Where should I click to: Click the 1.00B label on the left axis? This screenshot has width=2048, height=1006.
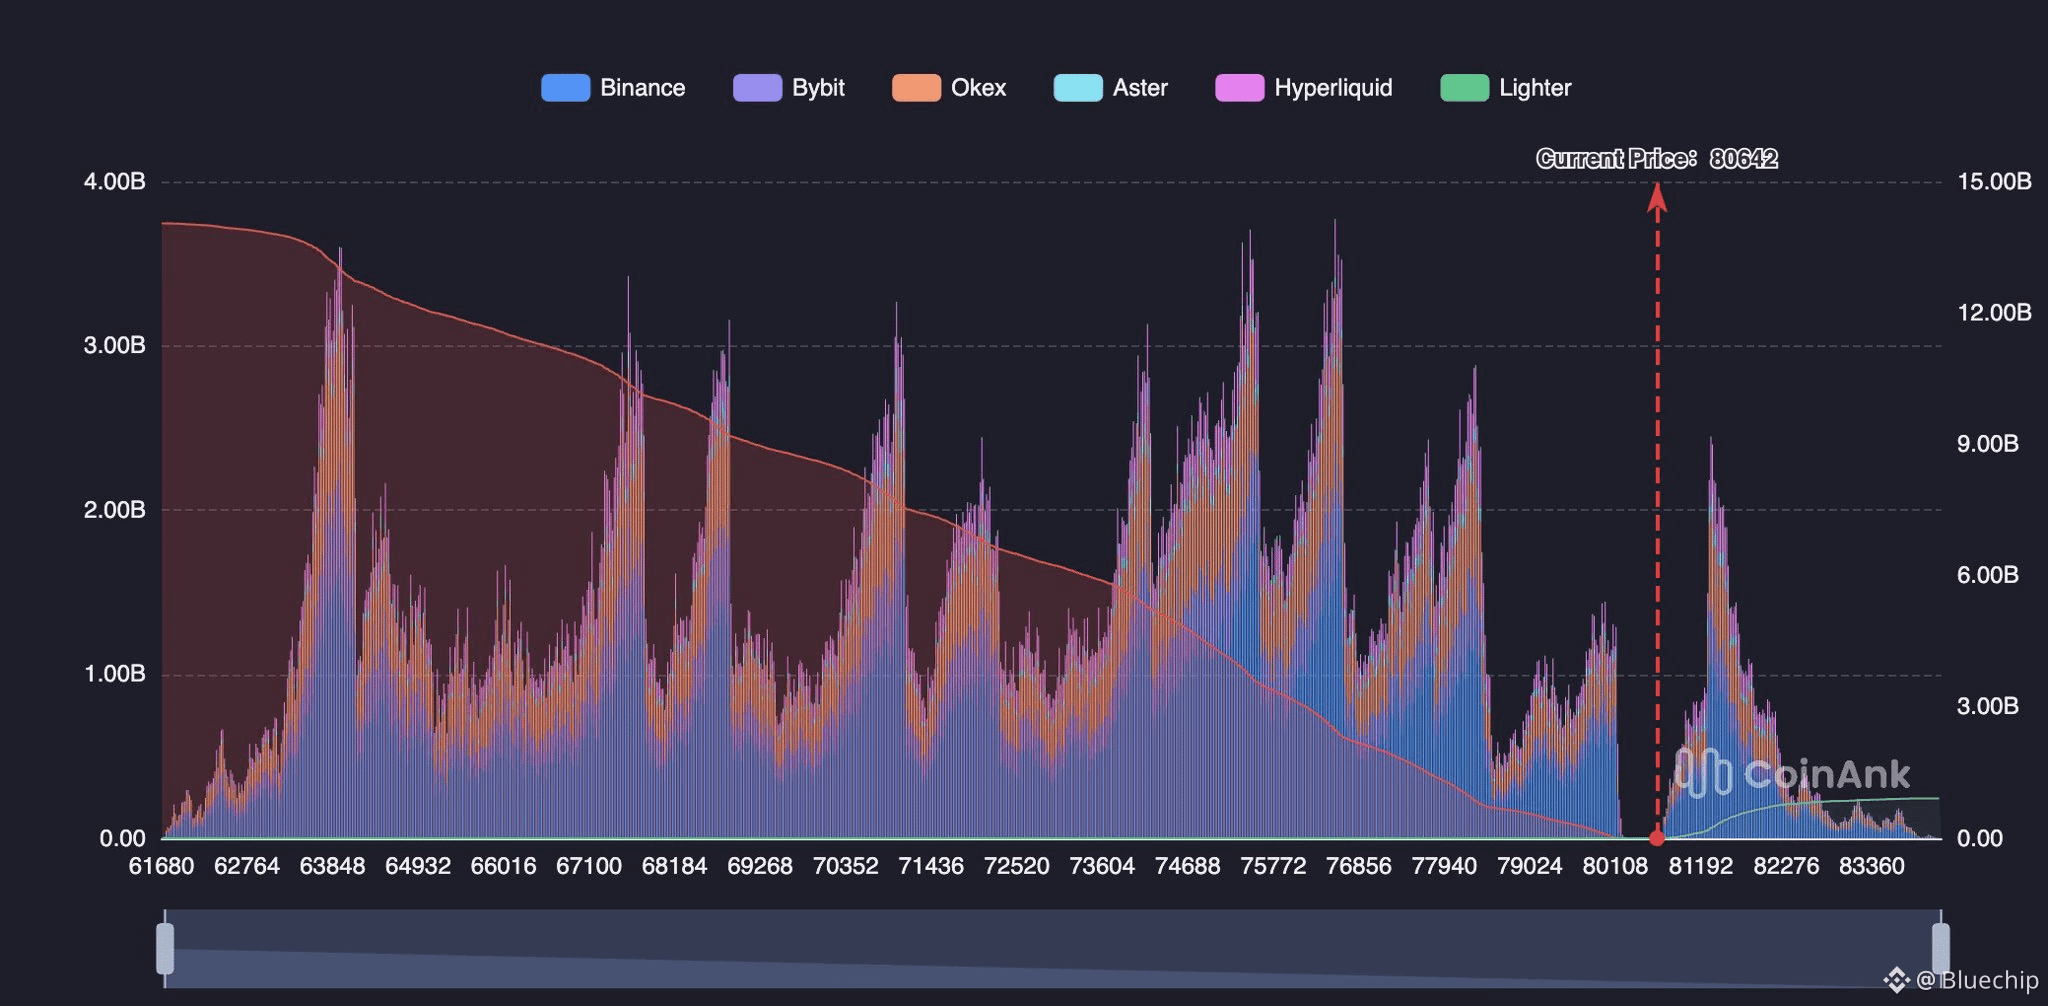(x=115, y=674)
